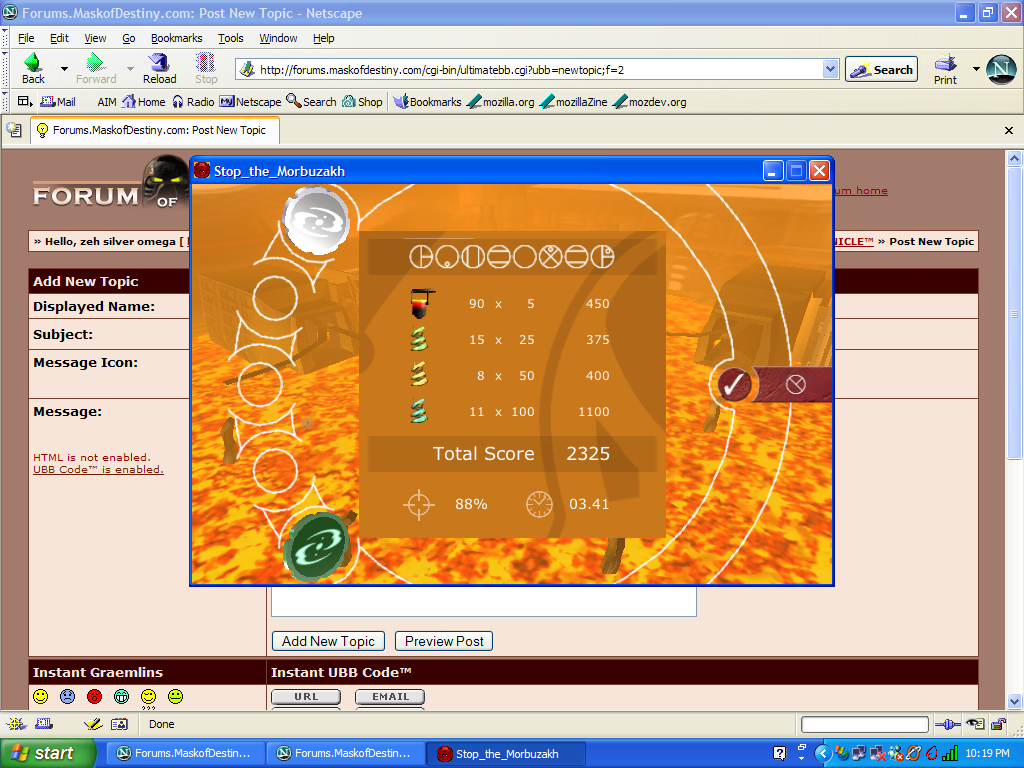1024x768 pixels.
Task: Go back with the Back arrow
Action: 33,69
